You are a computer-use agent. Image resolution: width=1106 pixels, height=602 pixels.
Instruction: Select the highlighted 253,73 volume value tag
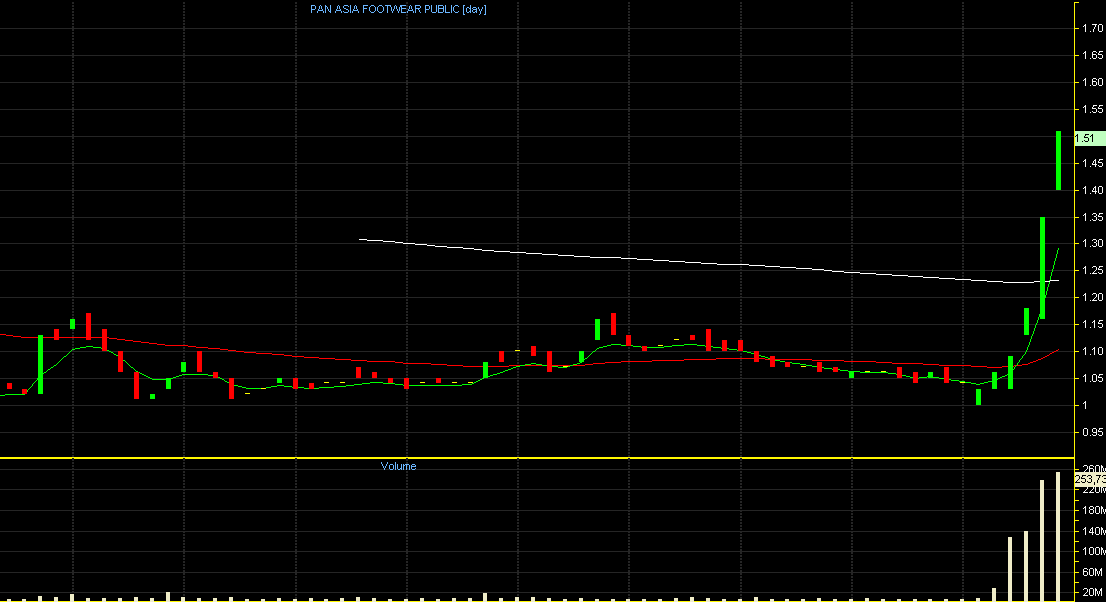(x=1090, y=479)
